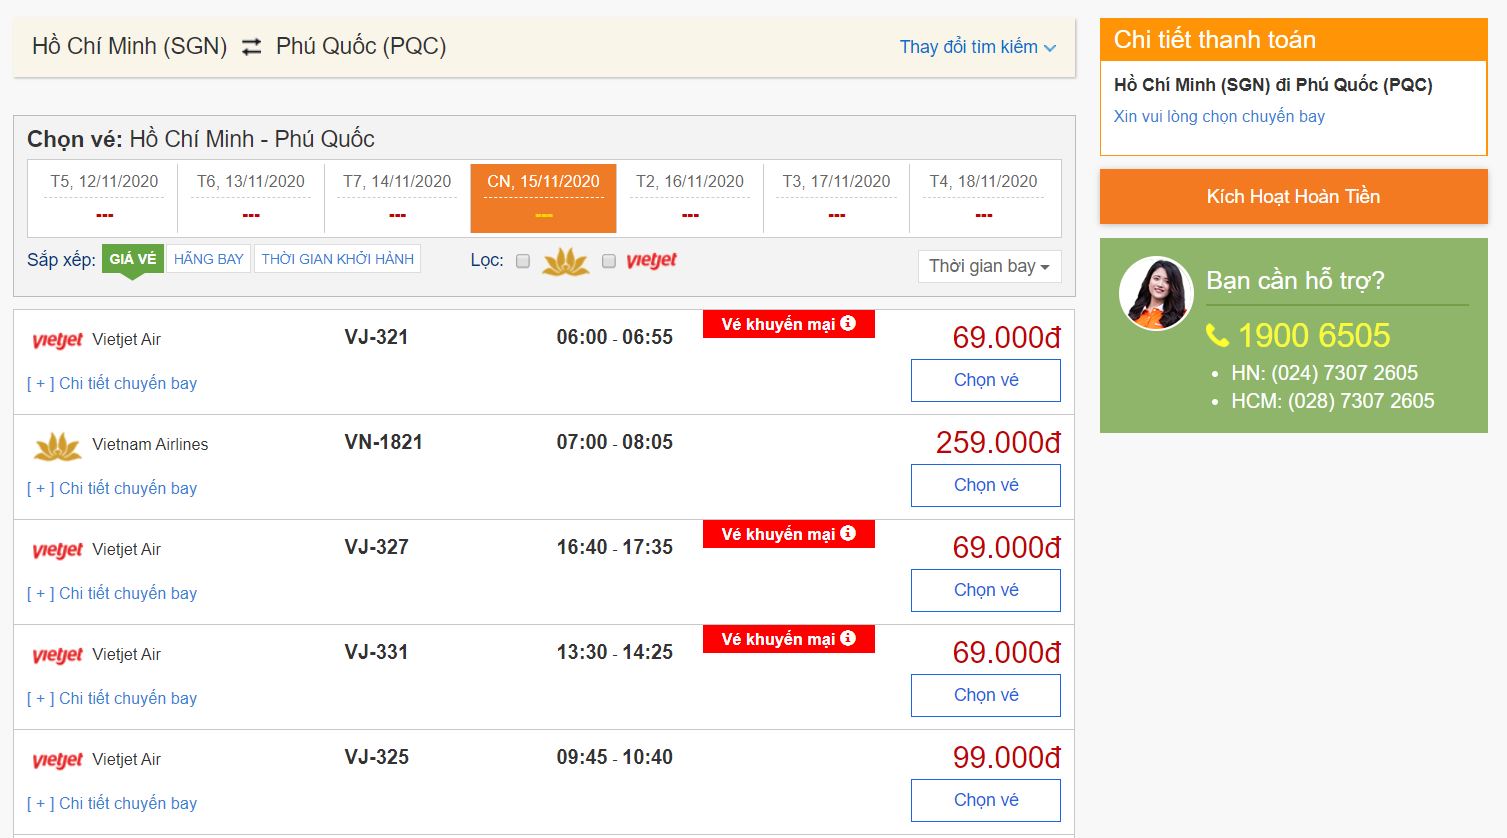
Task: Click the Vietnam Airlines logo on flight VN-1821
Action: (x=57, y=446)
